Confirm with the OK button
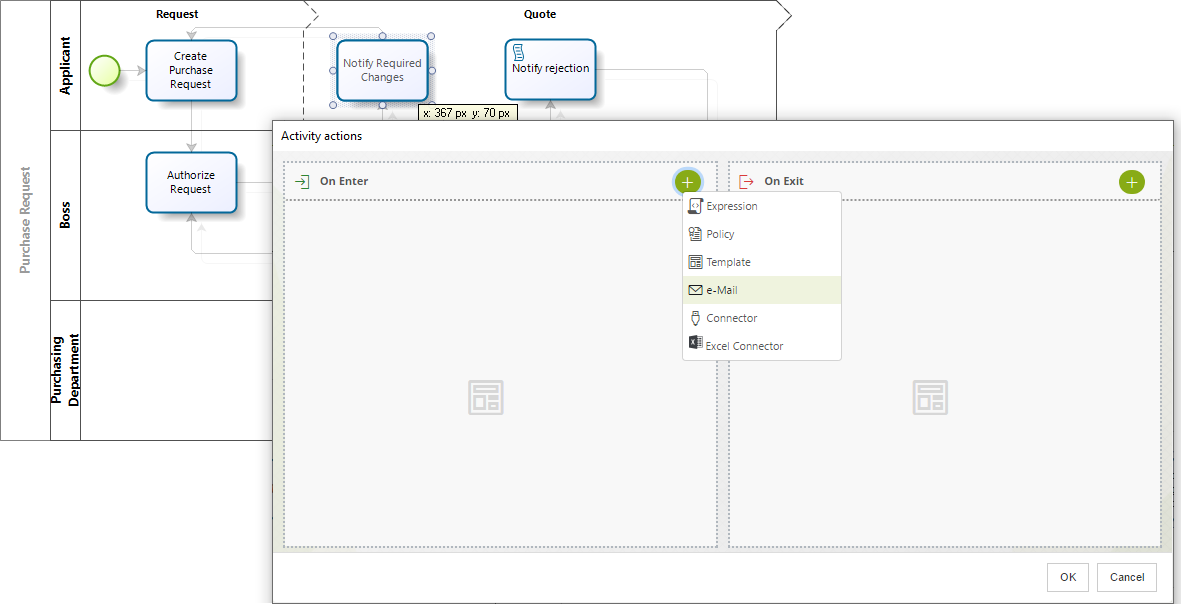1181x604 pixels. [1068, 578]
